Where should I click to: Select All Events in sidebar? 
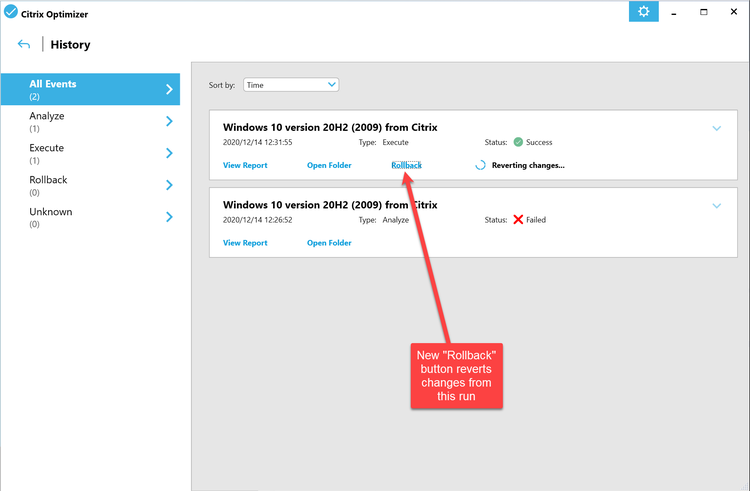[x=90, y=89]
